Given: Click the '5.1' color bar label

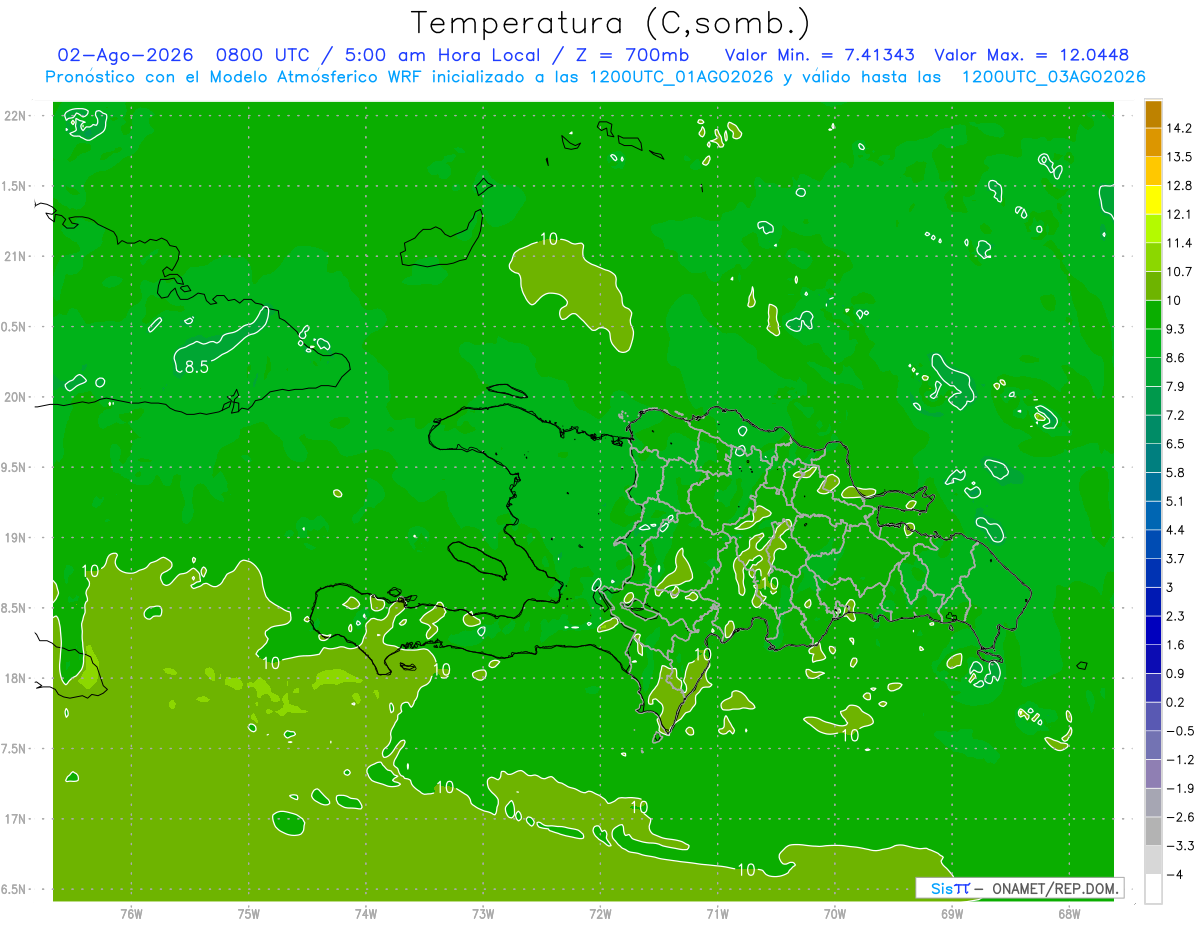Looking at the screenshot, I should click(x=1176, y=501).
